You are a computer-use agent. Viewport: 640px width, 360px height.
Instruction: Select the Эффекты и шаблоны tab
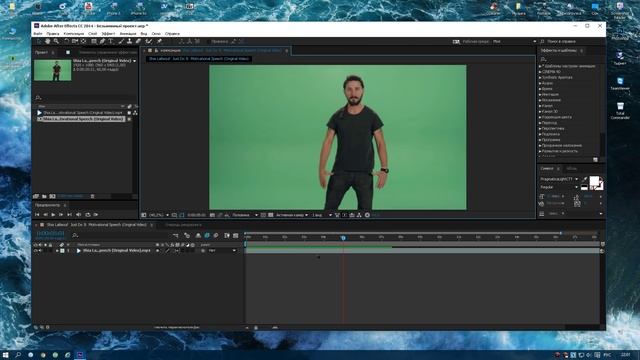(558, 51)
